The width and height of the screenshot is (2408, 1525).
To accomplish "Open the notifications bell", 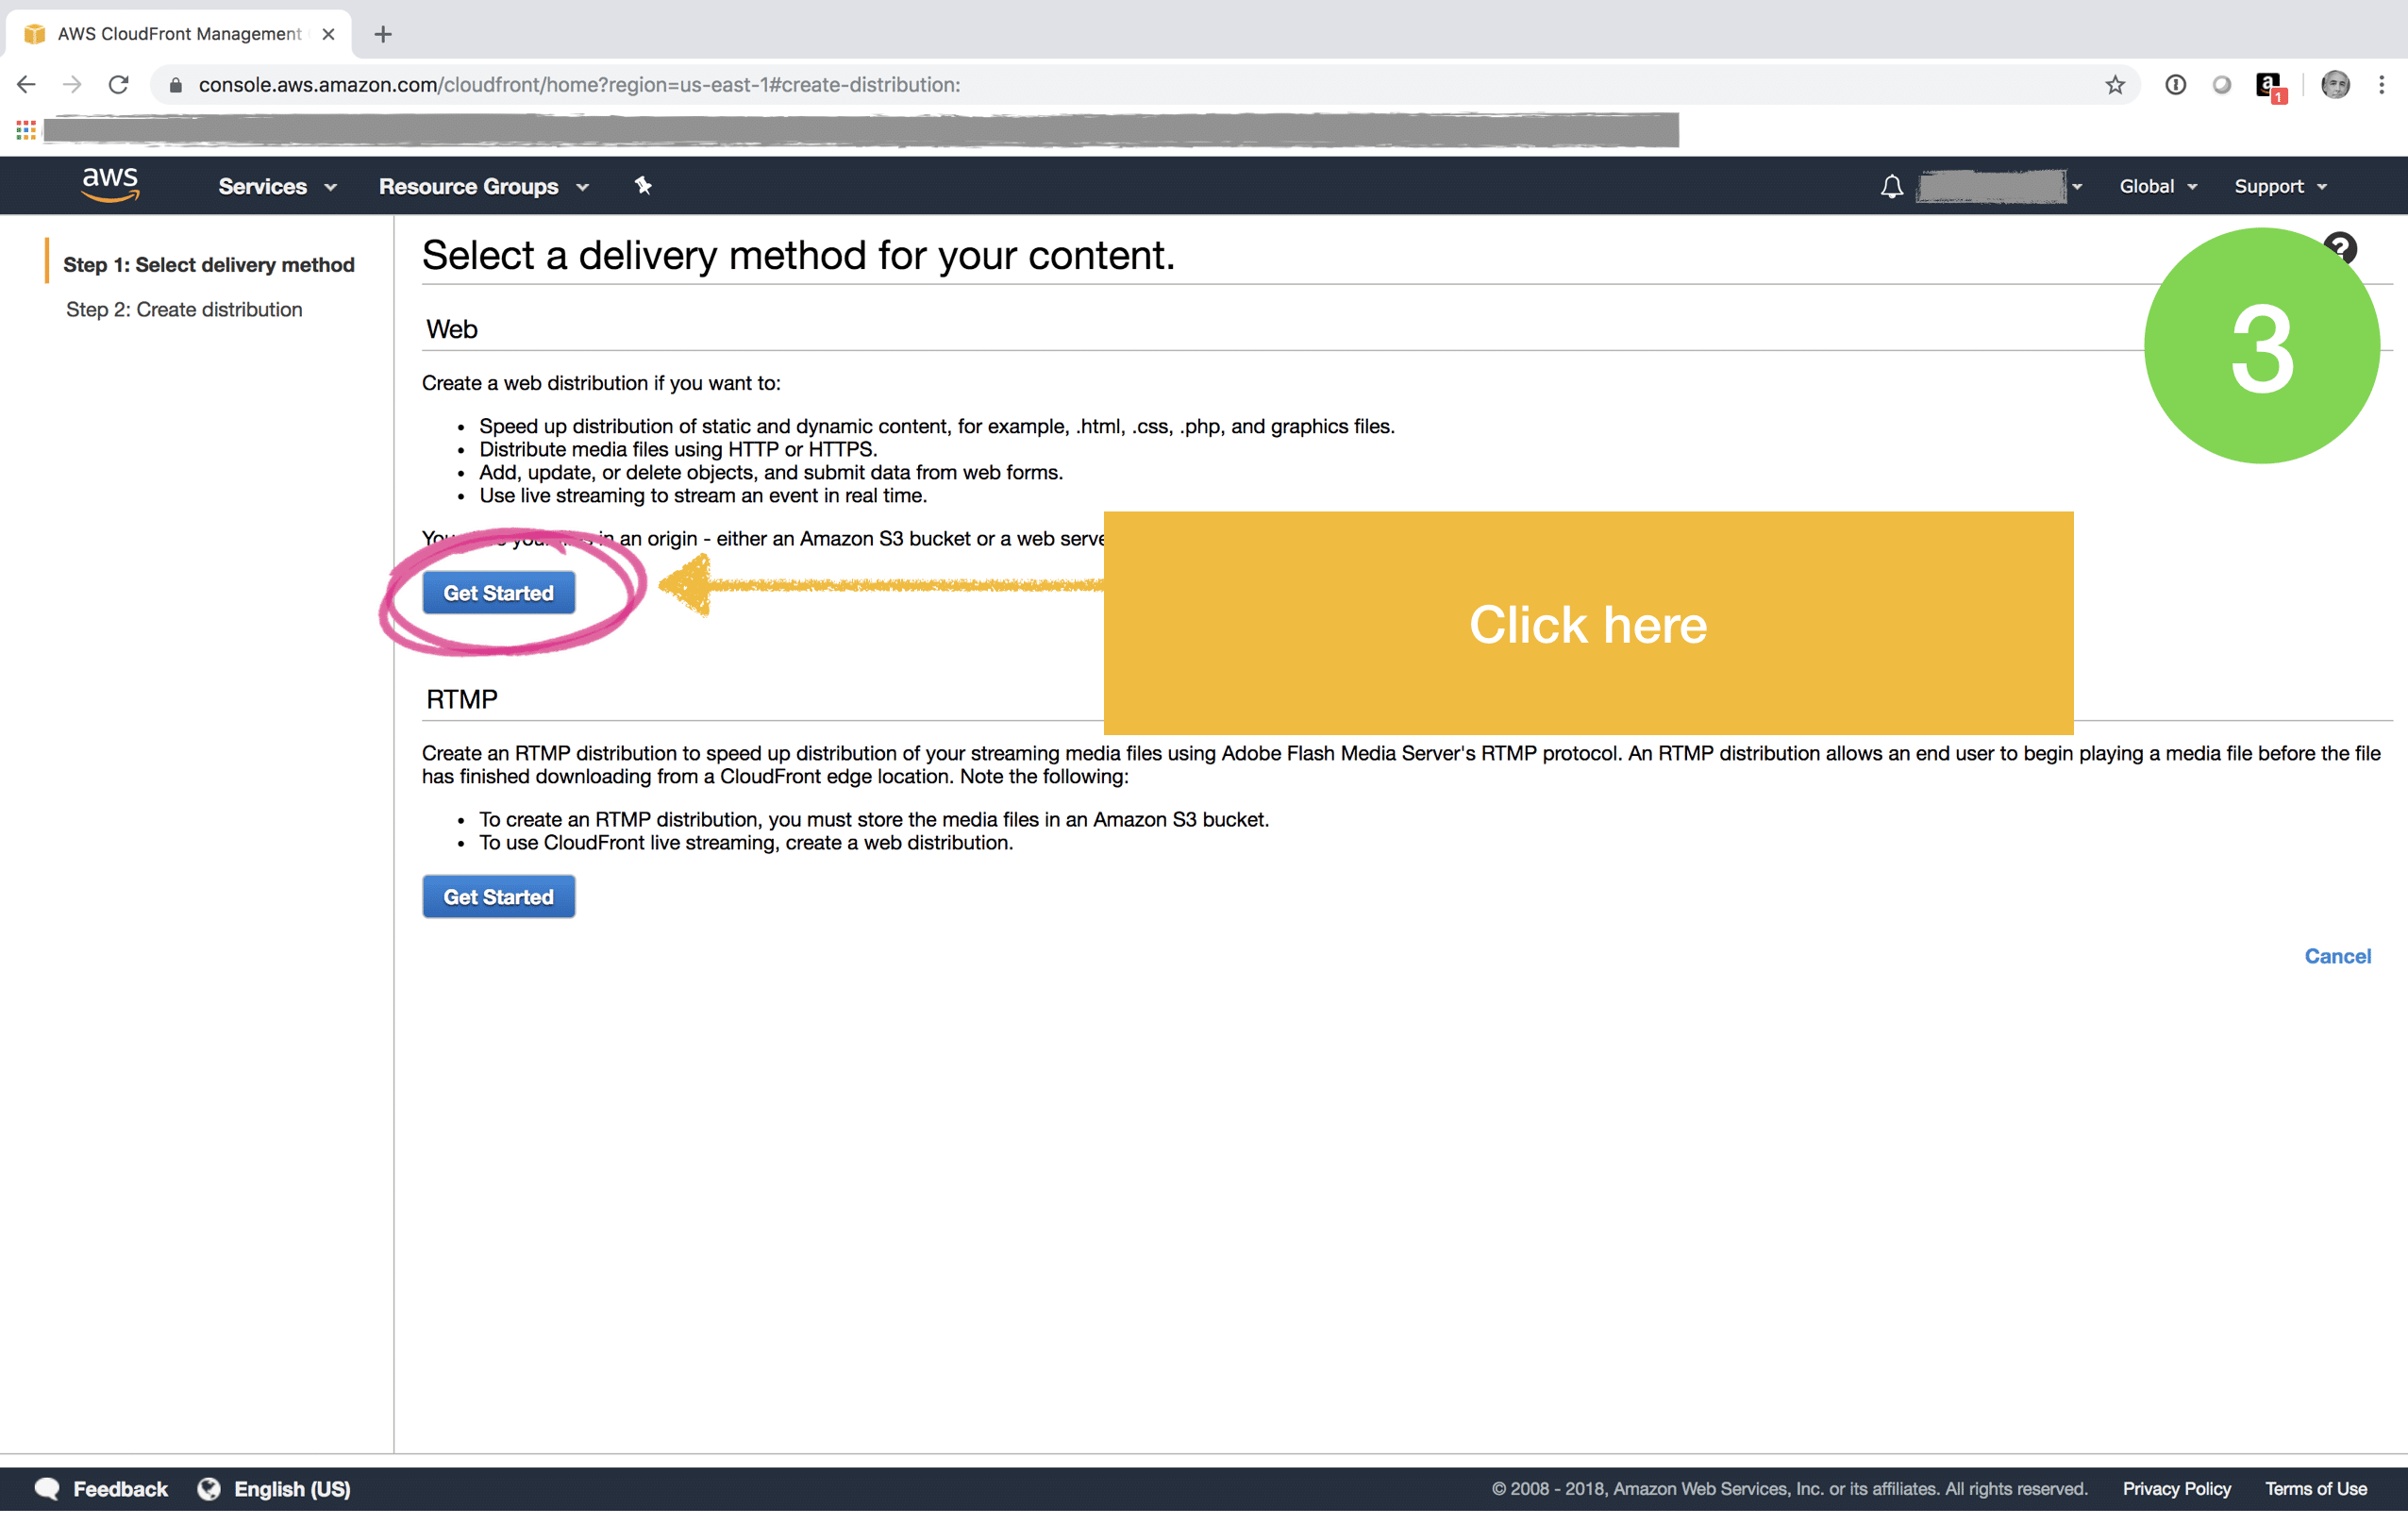I will click(x=1891, y=187).
